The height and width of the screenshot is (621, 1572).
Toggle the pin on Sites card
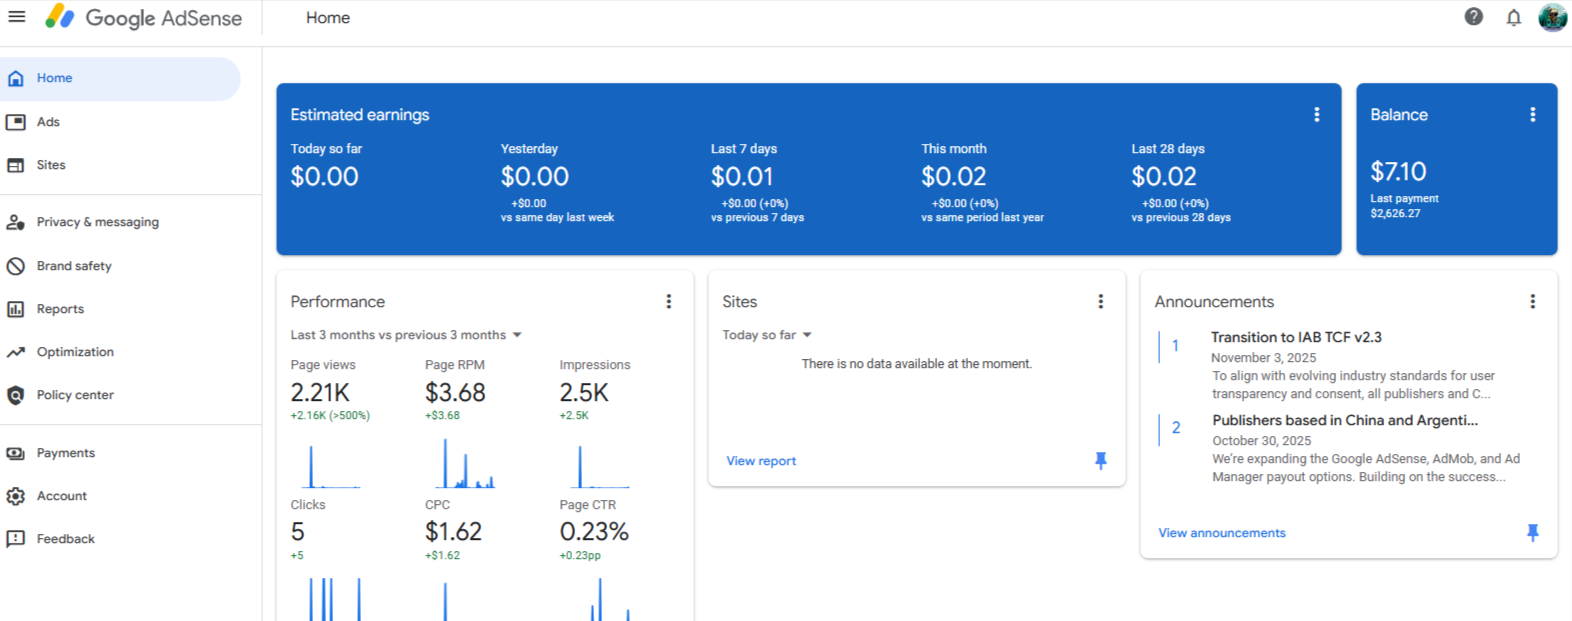coord(1100,461)
